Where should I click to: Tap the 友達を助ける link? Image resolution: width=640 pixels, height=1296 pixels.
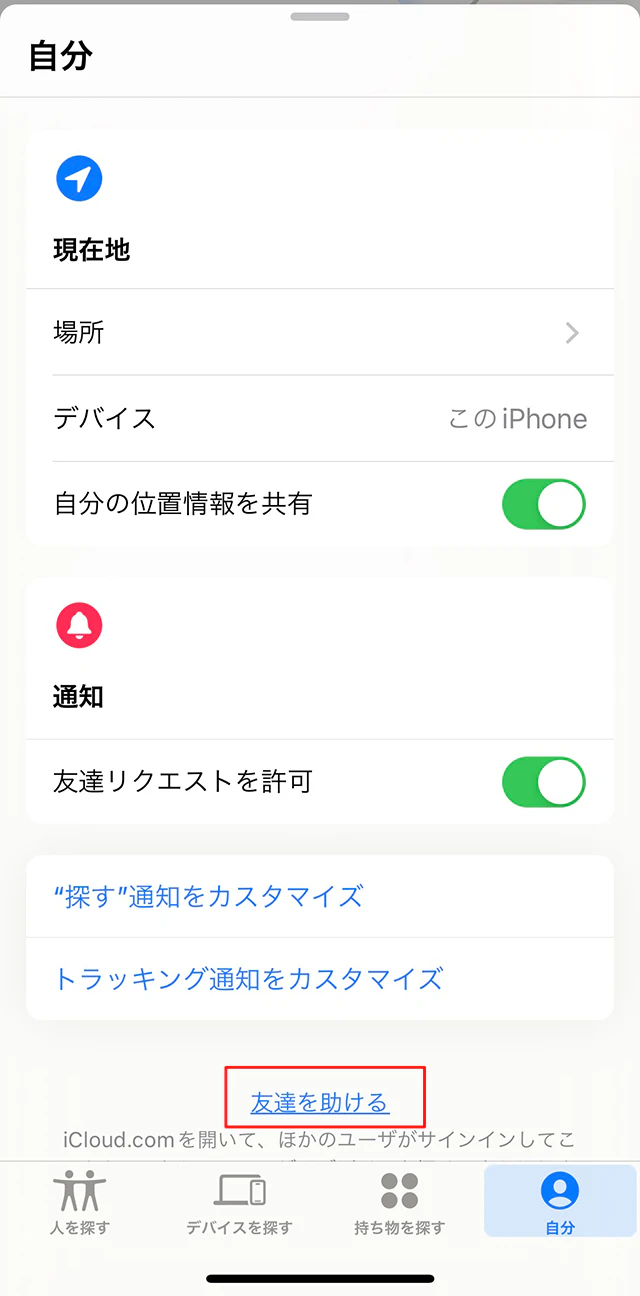320,1103
